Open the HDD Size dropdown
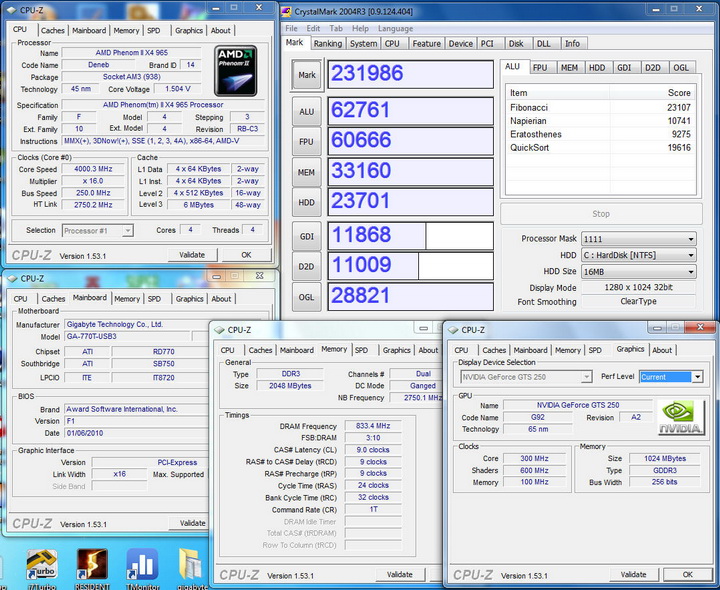The width and height of the screenshot is (720, 590). point(639,272)
